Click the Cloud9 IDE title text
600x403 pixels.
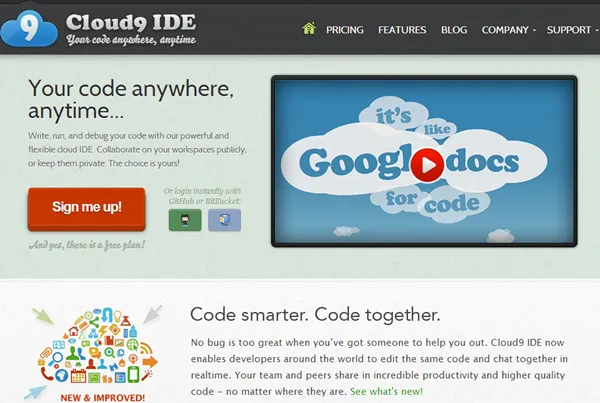(x=131, y=22)
